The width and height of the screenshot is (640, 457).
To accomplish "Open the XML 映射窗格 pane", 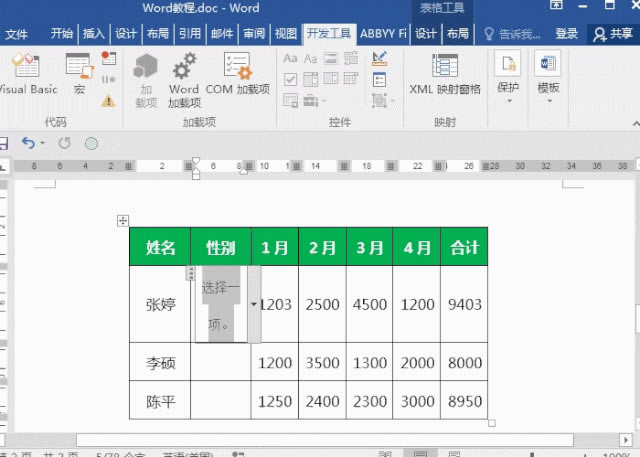I will (445, 73).
